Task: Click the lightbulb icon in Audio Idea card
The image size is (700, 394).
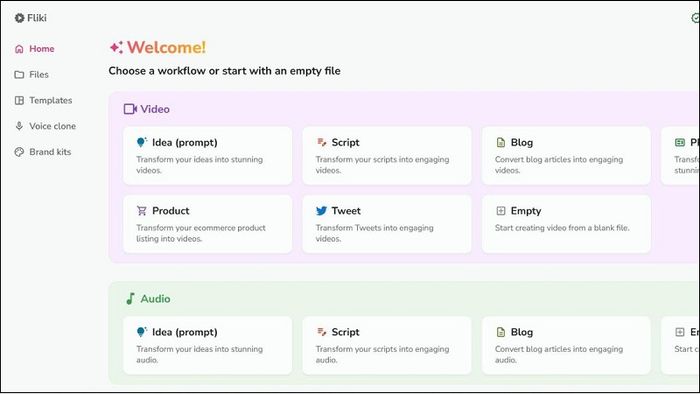Action: click(142, 332)
